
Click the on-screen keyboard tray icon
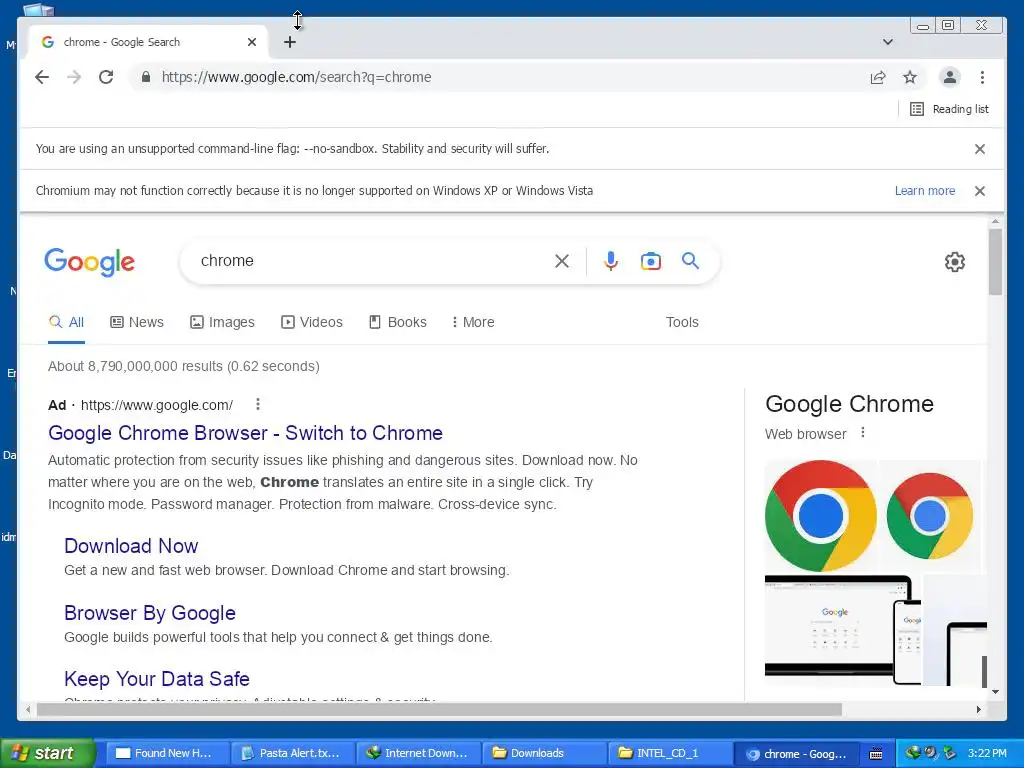click(876, 754)
